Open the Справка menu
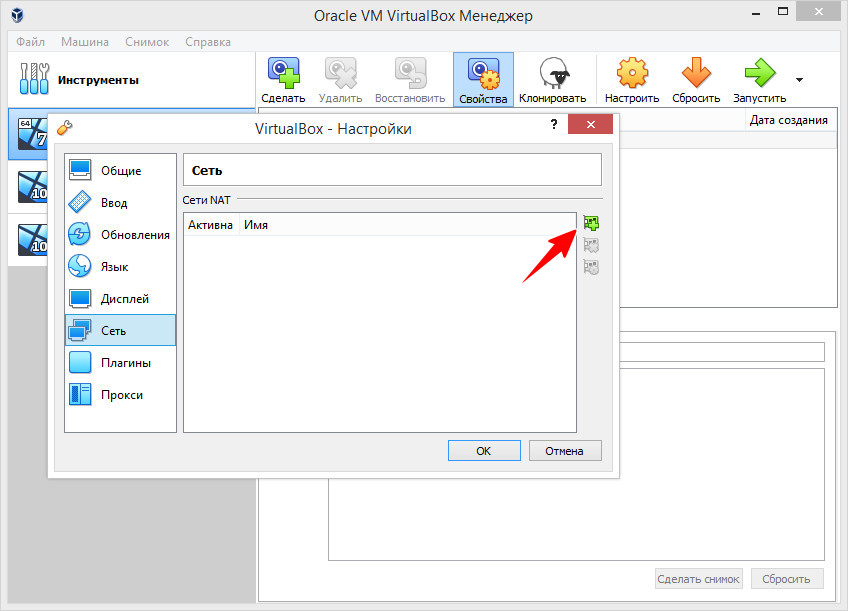 point(208,42)
